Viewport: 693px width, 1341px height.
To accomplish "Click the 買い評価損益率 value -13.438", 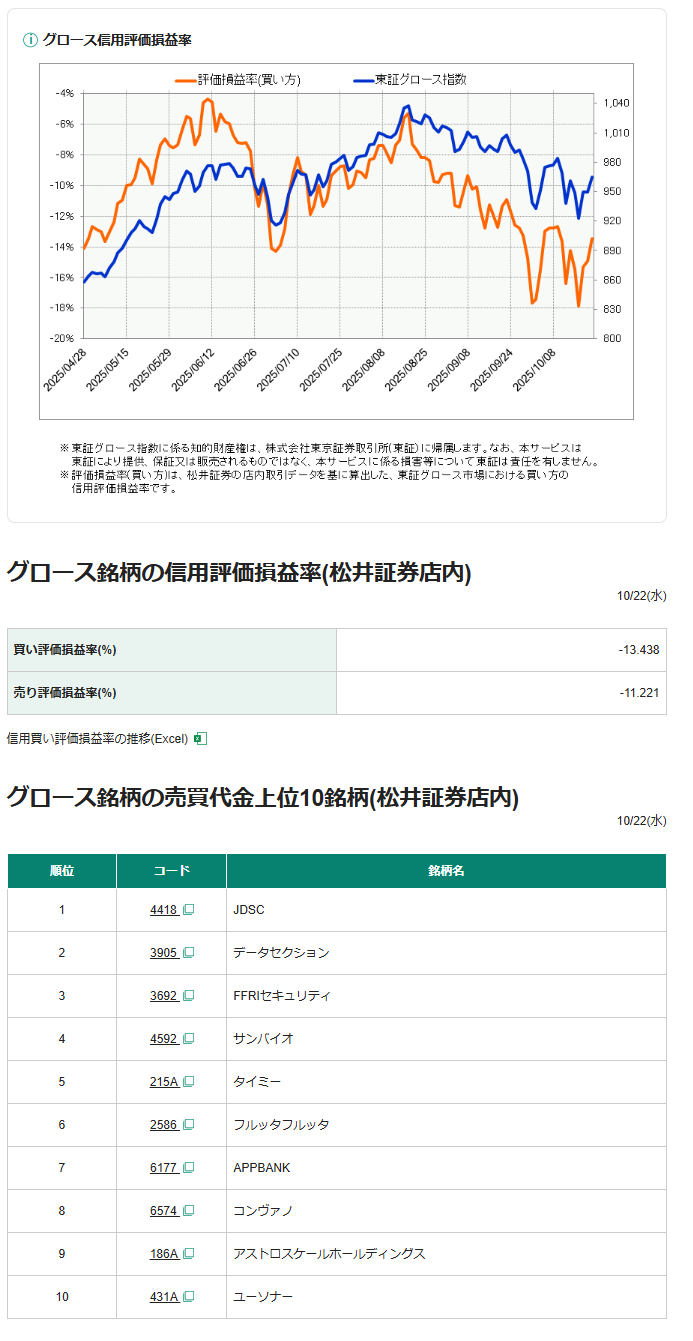I will click(638, 650).
